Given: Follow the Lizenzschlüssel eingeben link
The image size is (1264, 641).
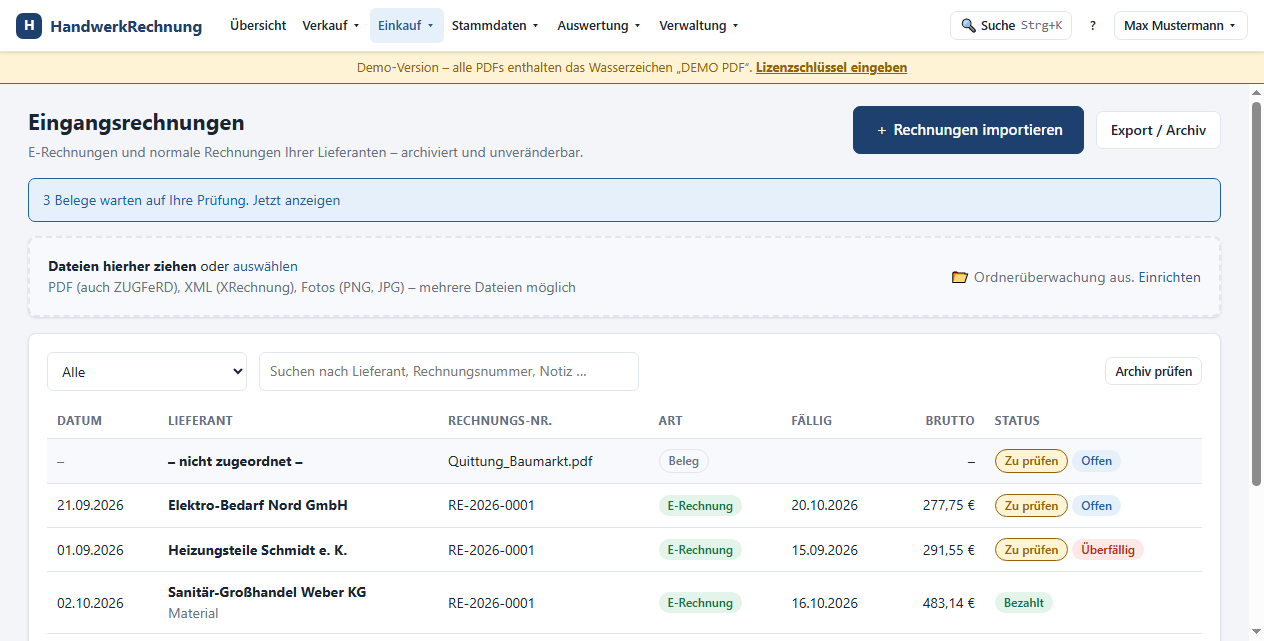Looking at the screenshot, I should pyautogui.click(x=831, y=68).
